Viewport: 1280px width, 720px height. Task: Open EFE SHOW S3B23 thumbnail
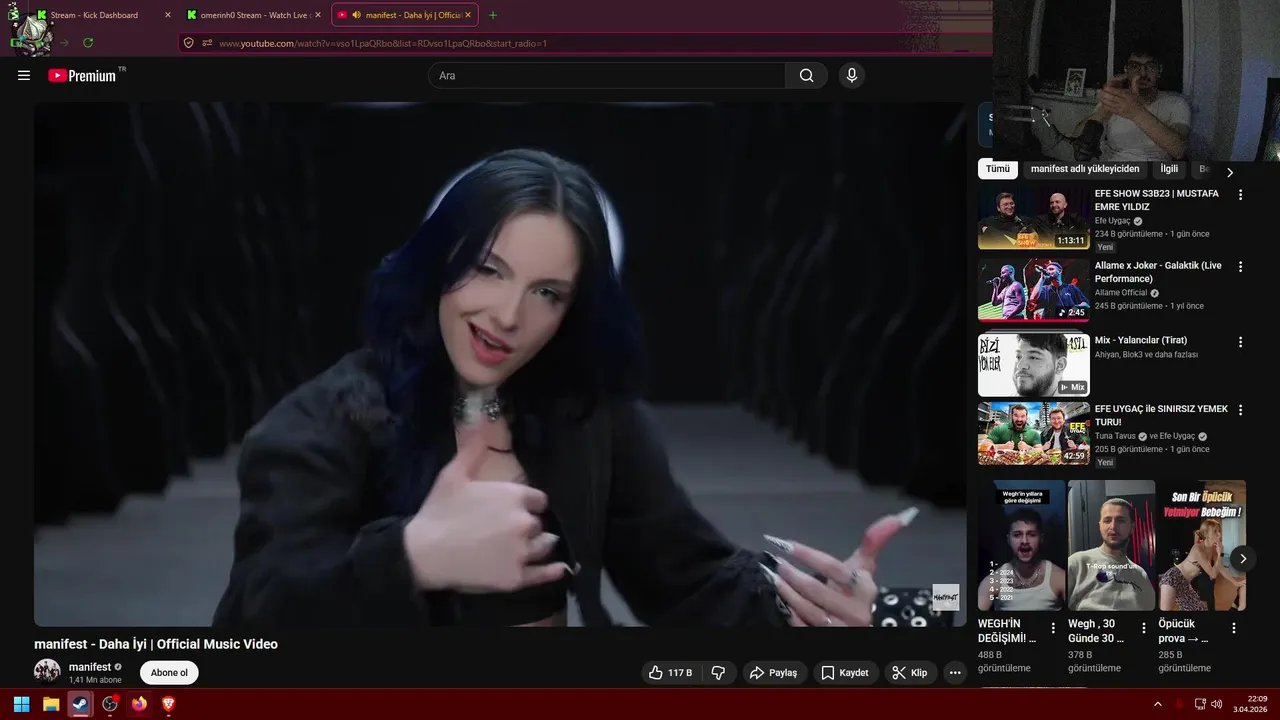coord(1033,218)
